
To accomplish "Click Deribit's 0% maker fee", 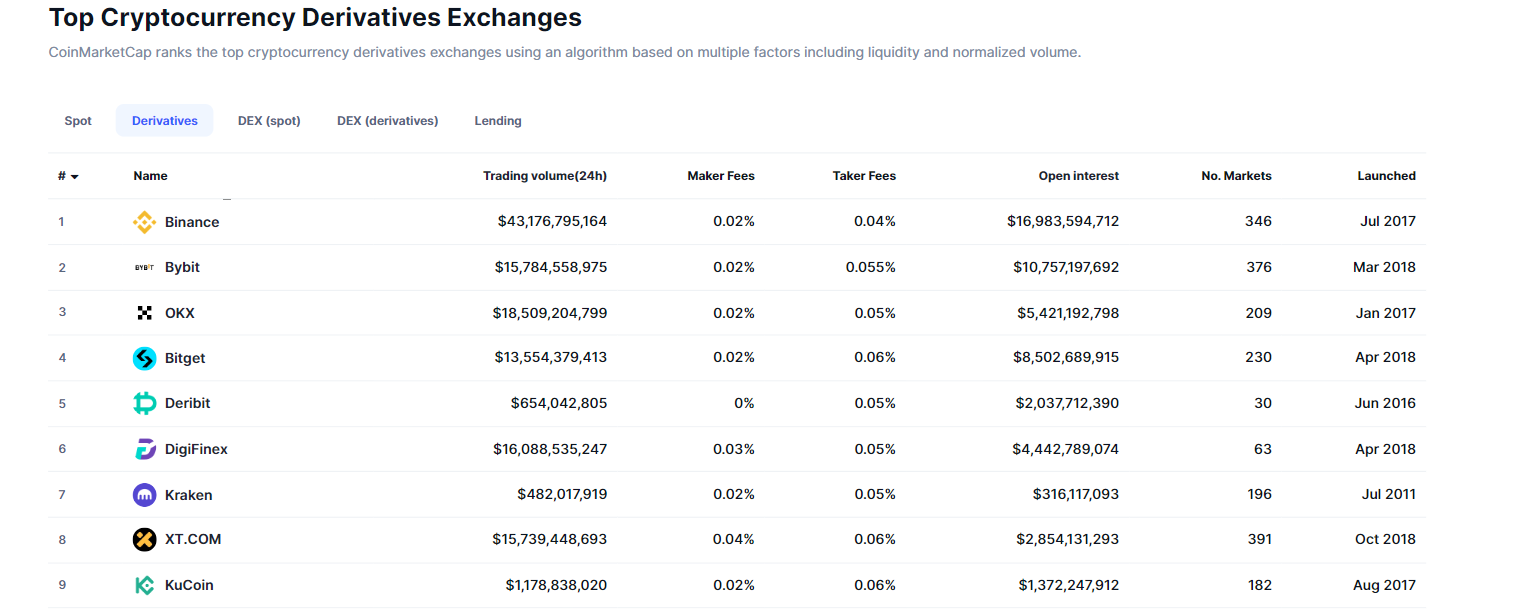I will 744,403.
